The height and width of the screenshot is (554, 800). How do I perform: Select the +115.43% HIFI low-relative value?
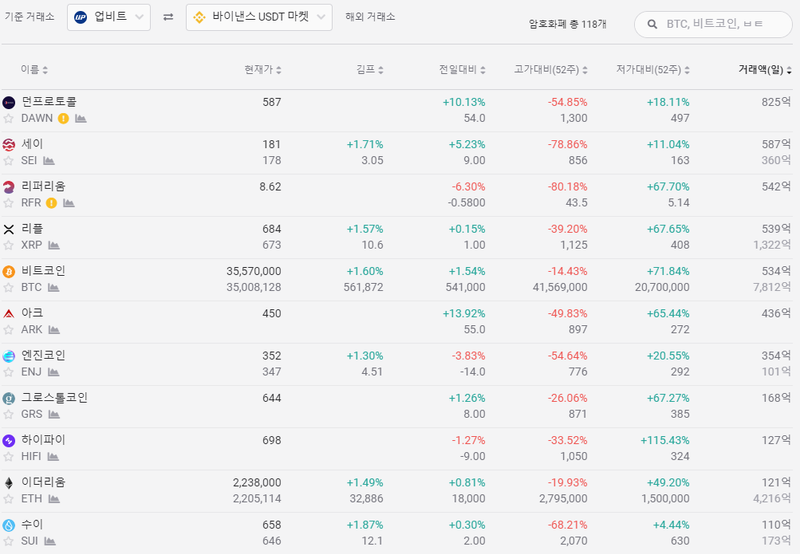tap(665, 440)
